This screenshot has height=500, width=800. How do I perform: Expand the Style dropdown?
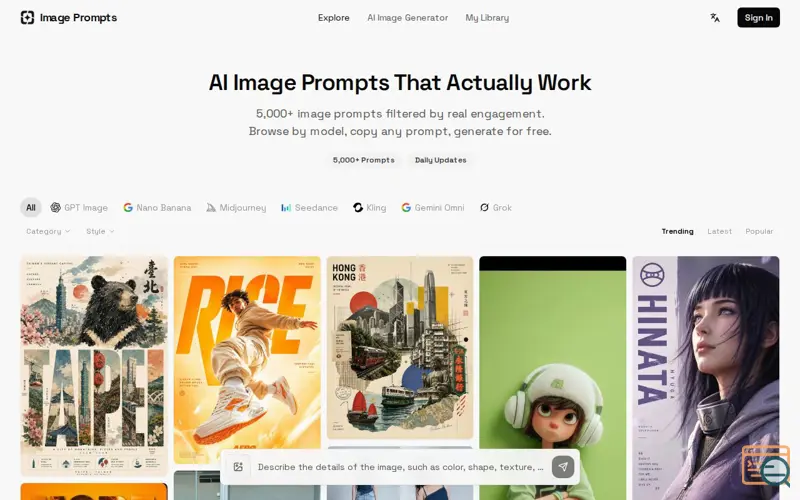[x=100, y=231]
